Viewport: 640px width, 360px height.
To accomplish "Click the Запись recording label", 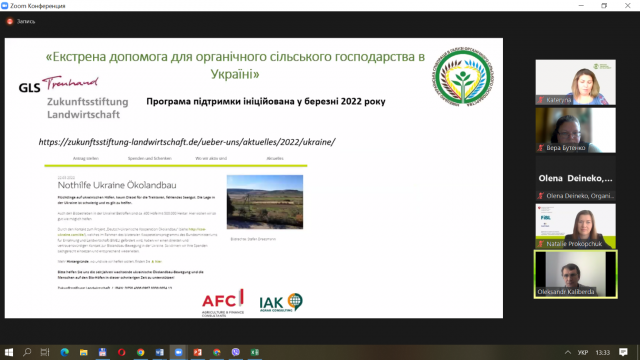I will pos(26,21).
